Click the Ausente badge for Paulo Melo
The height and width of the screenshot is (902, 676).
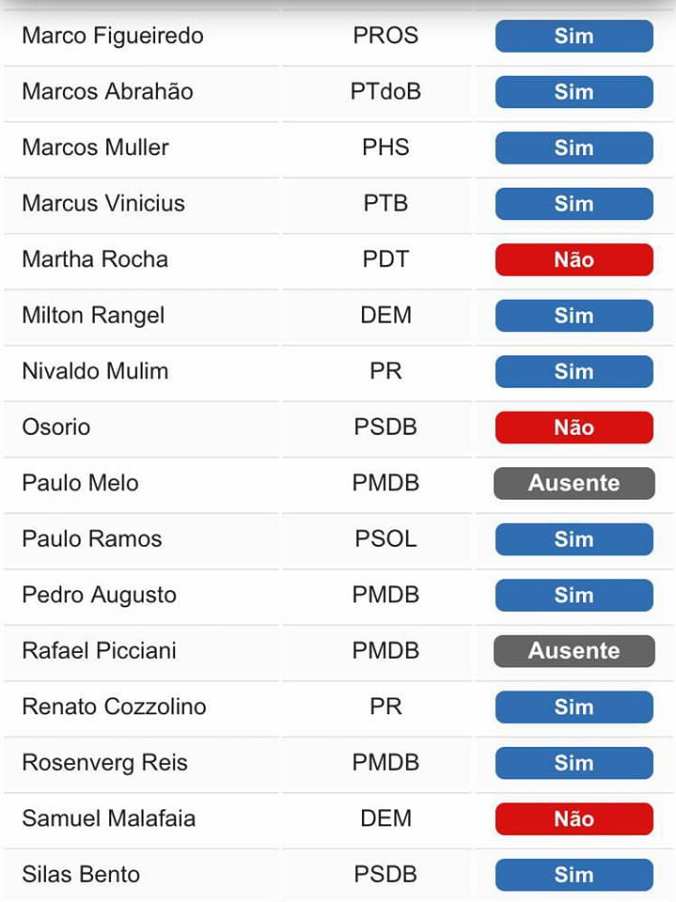(x=573, y=483)
